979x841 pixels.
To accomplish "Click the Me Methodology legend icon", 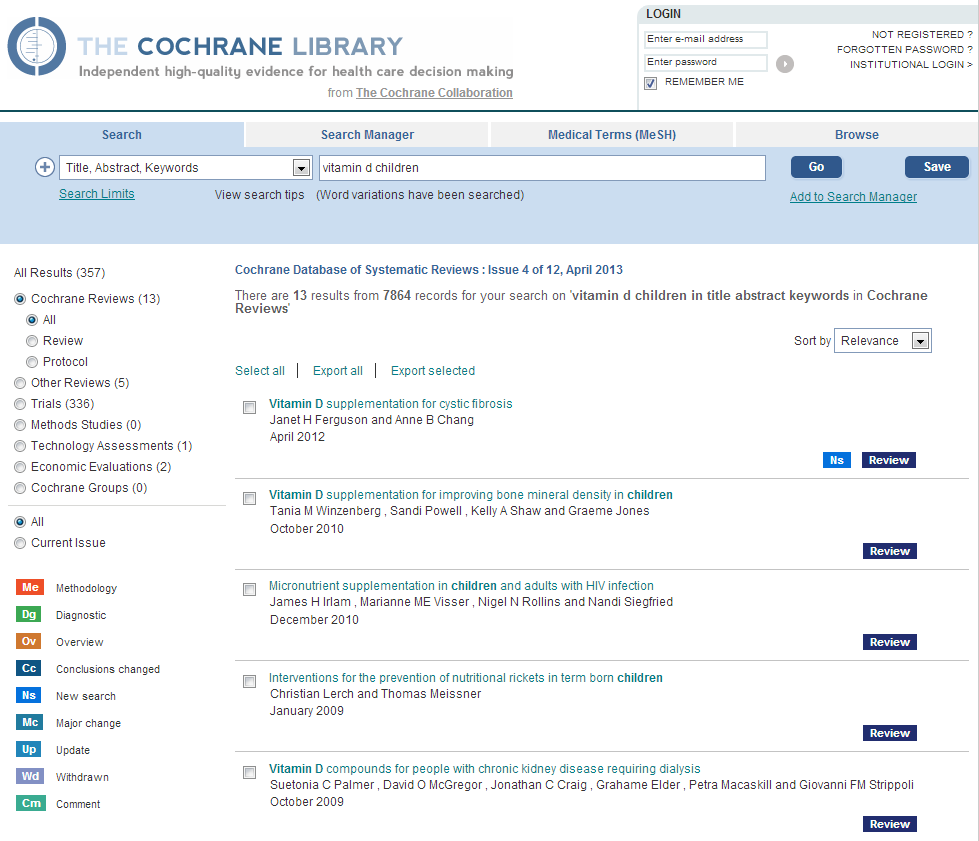I will [30, 588].
